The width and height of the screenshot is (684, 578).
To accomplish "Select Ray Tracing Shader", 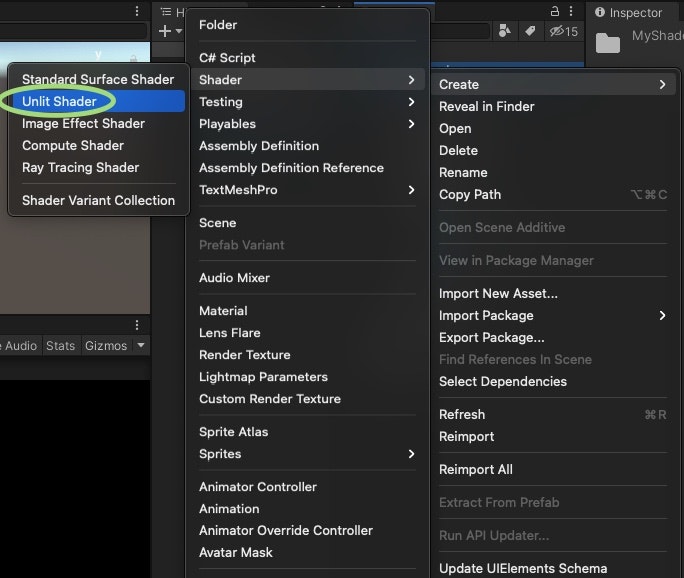I will 98,168.
